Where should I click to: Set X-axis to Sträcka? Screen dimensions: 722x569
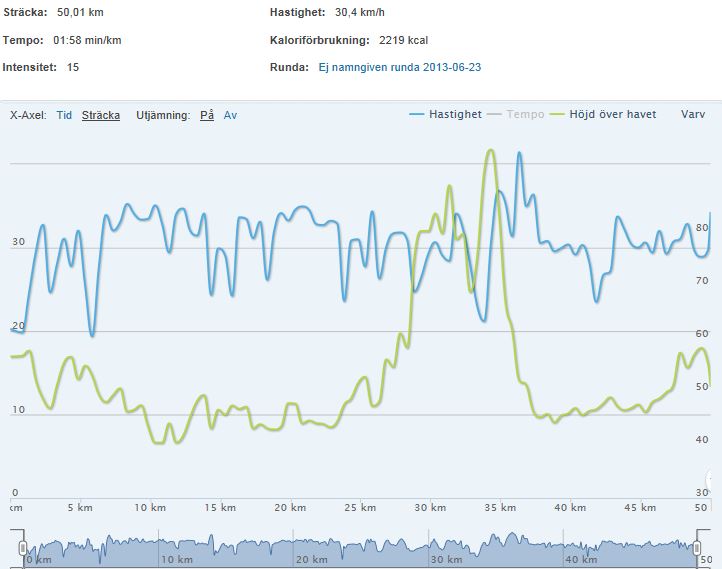(x=101, y=115)
